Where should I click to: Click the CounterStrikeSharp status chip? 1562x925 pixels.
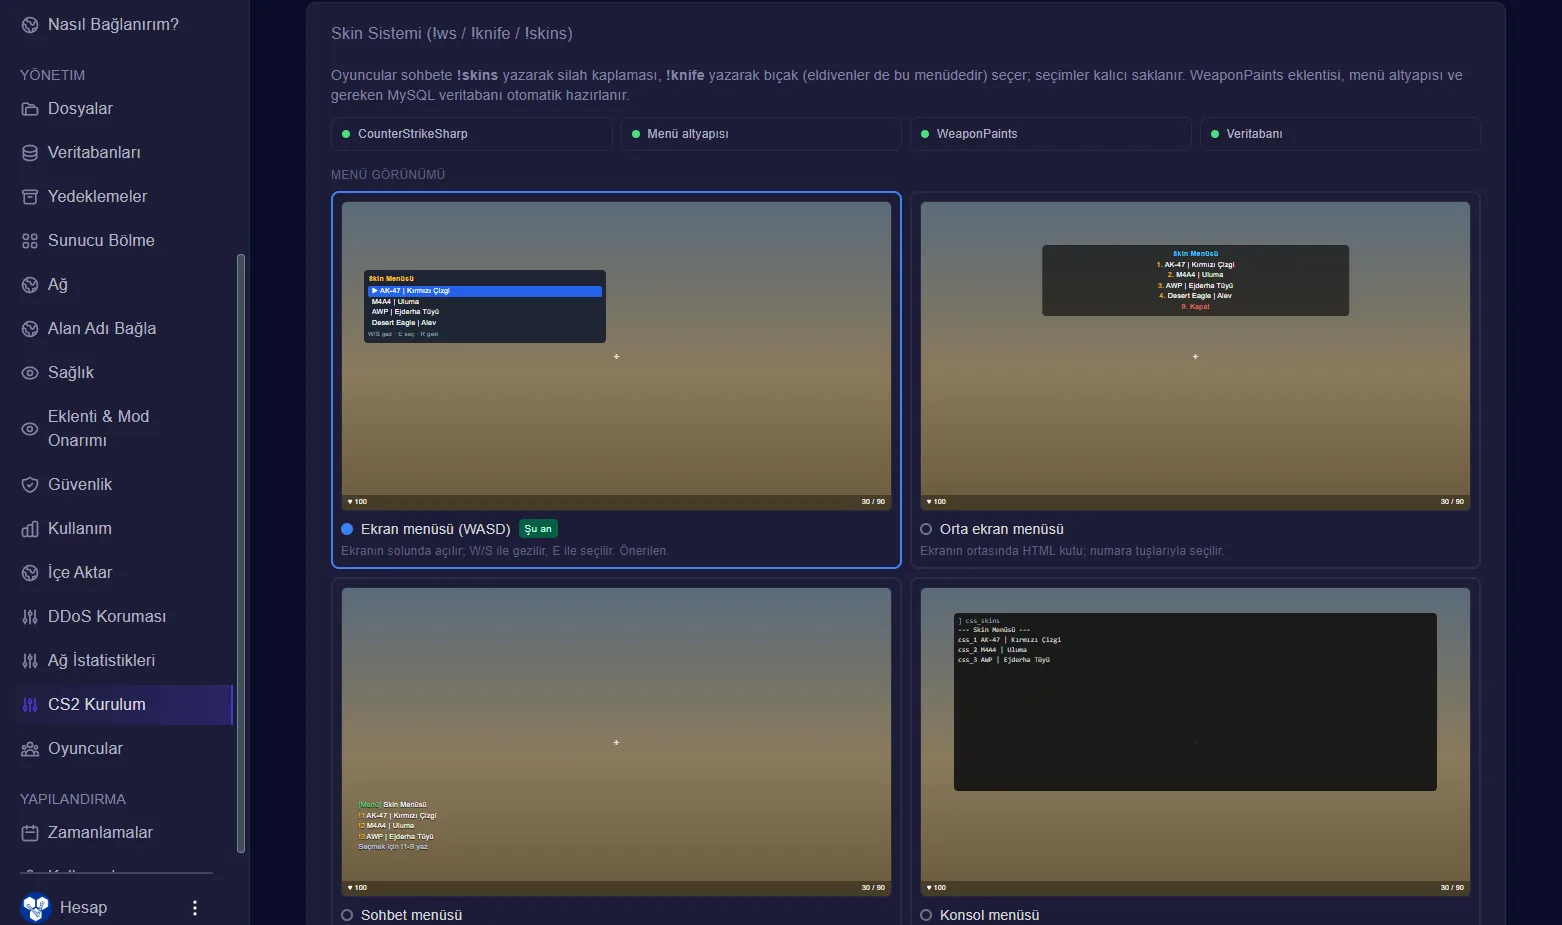click(472, 134)
